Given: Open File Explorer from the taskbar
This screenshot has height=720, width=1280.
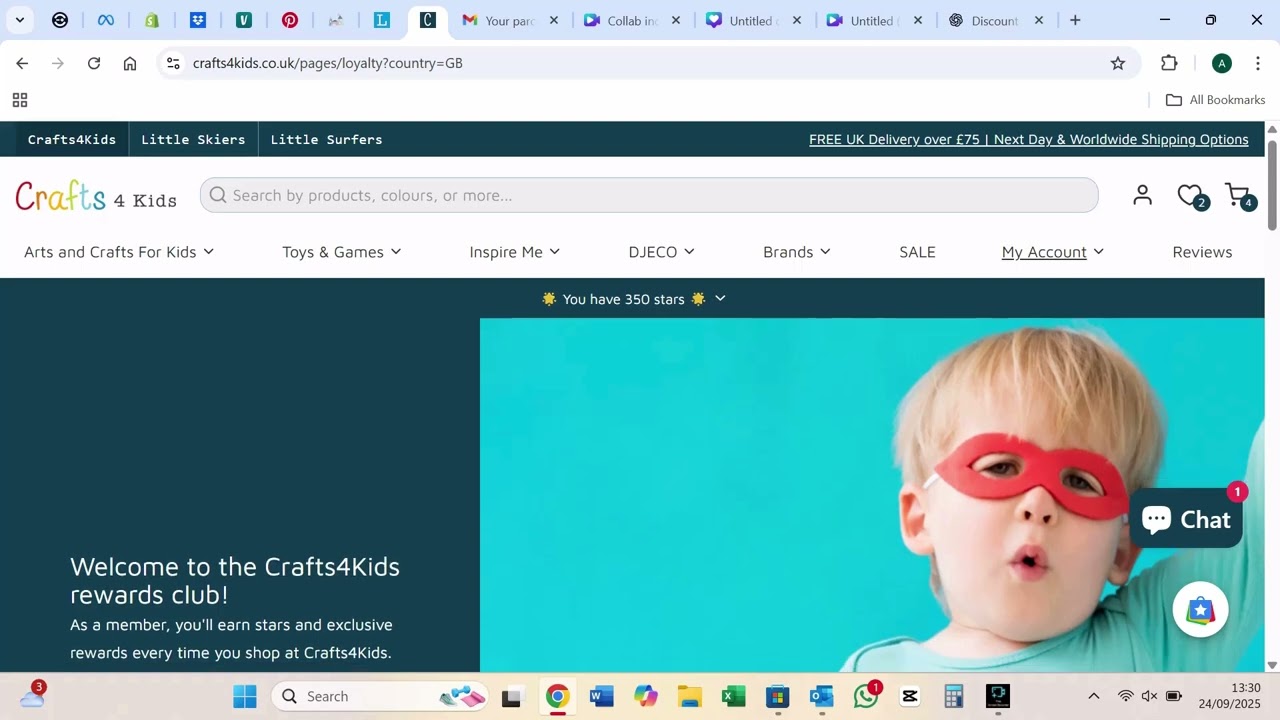Looking at the screenshot, I should [x=690, y=696].
